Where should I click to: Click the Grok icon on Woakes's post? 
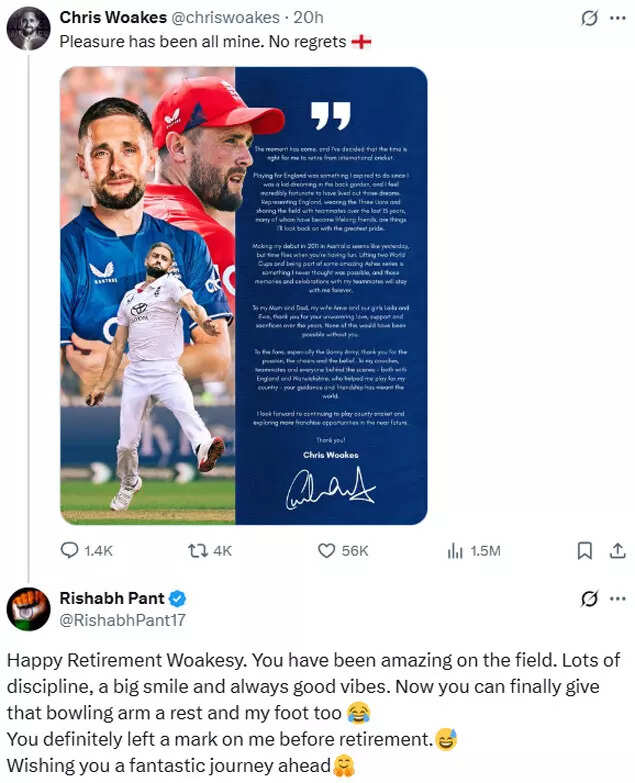click(590, 18)
